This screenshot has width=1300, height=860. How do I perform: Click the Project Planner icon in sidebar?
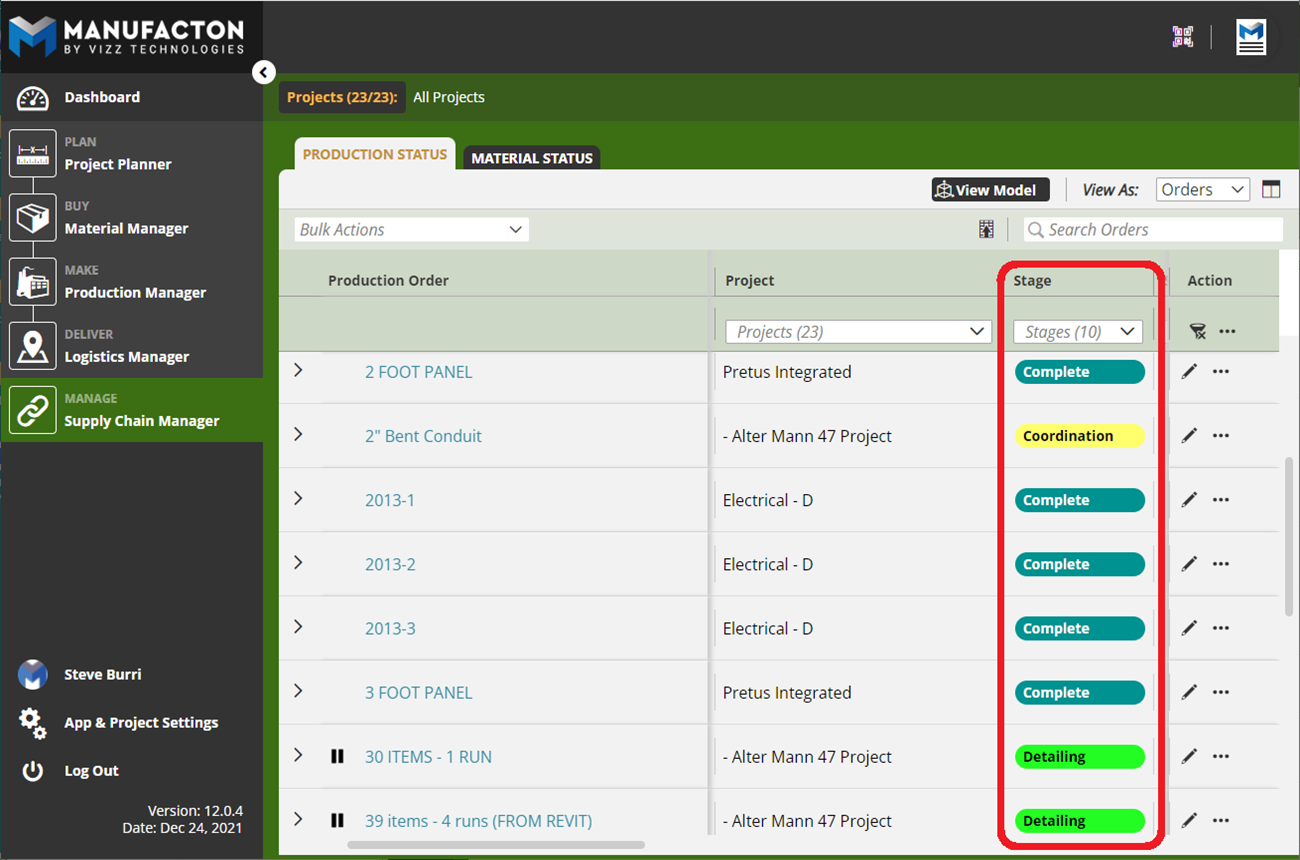(33, 153)
